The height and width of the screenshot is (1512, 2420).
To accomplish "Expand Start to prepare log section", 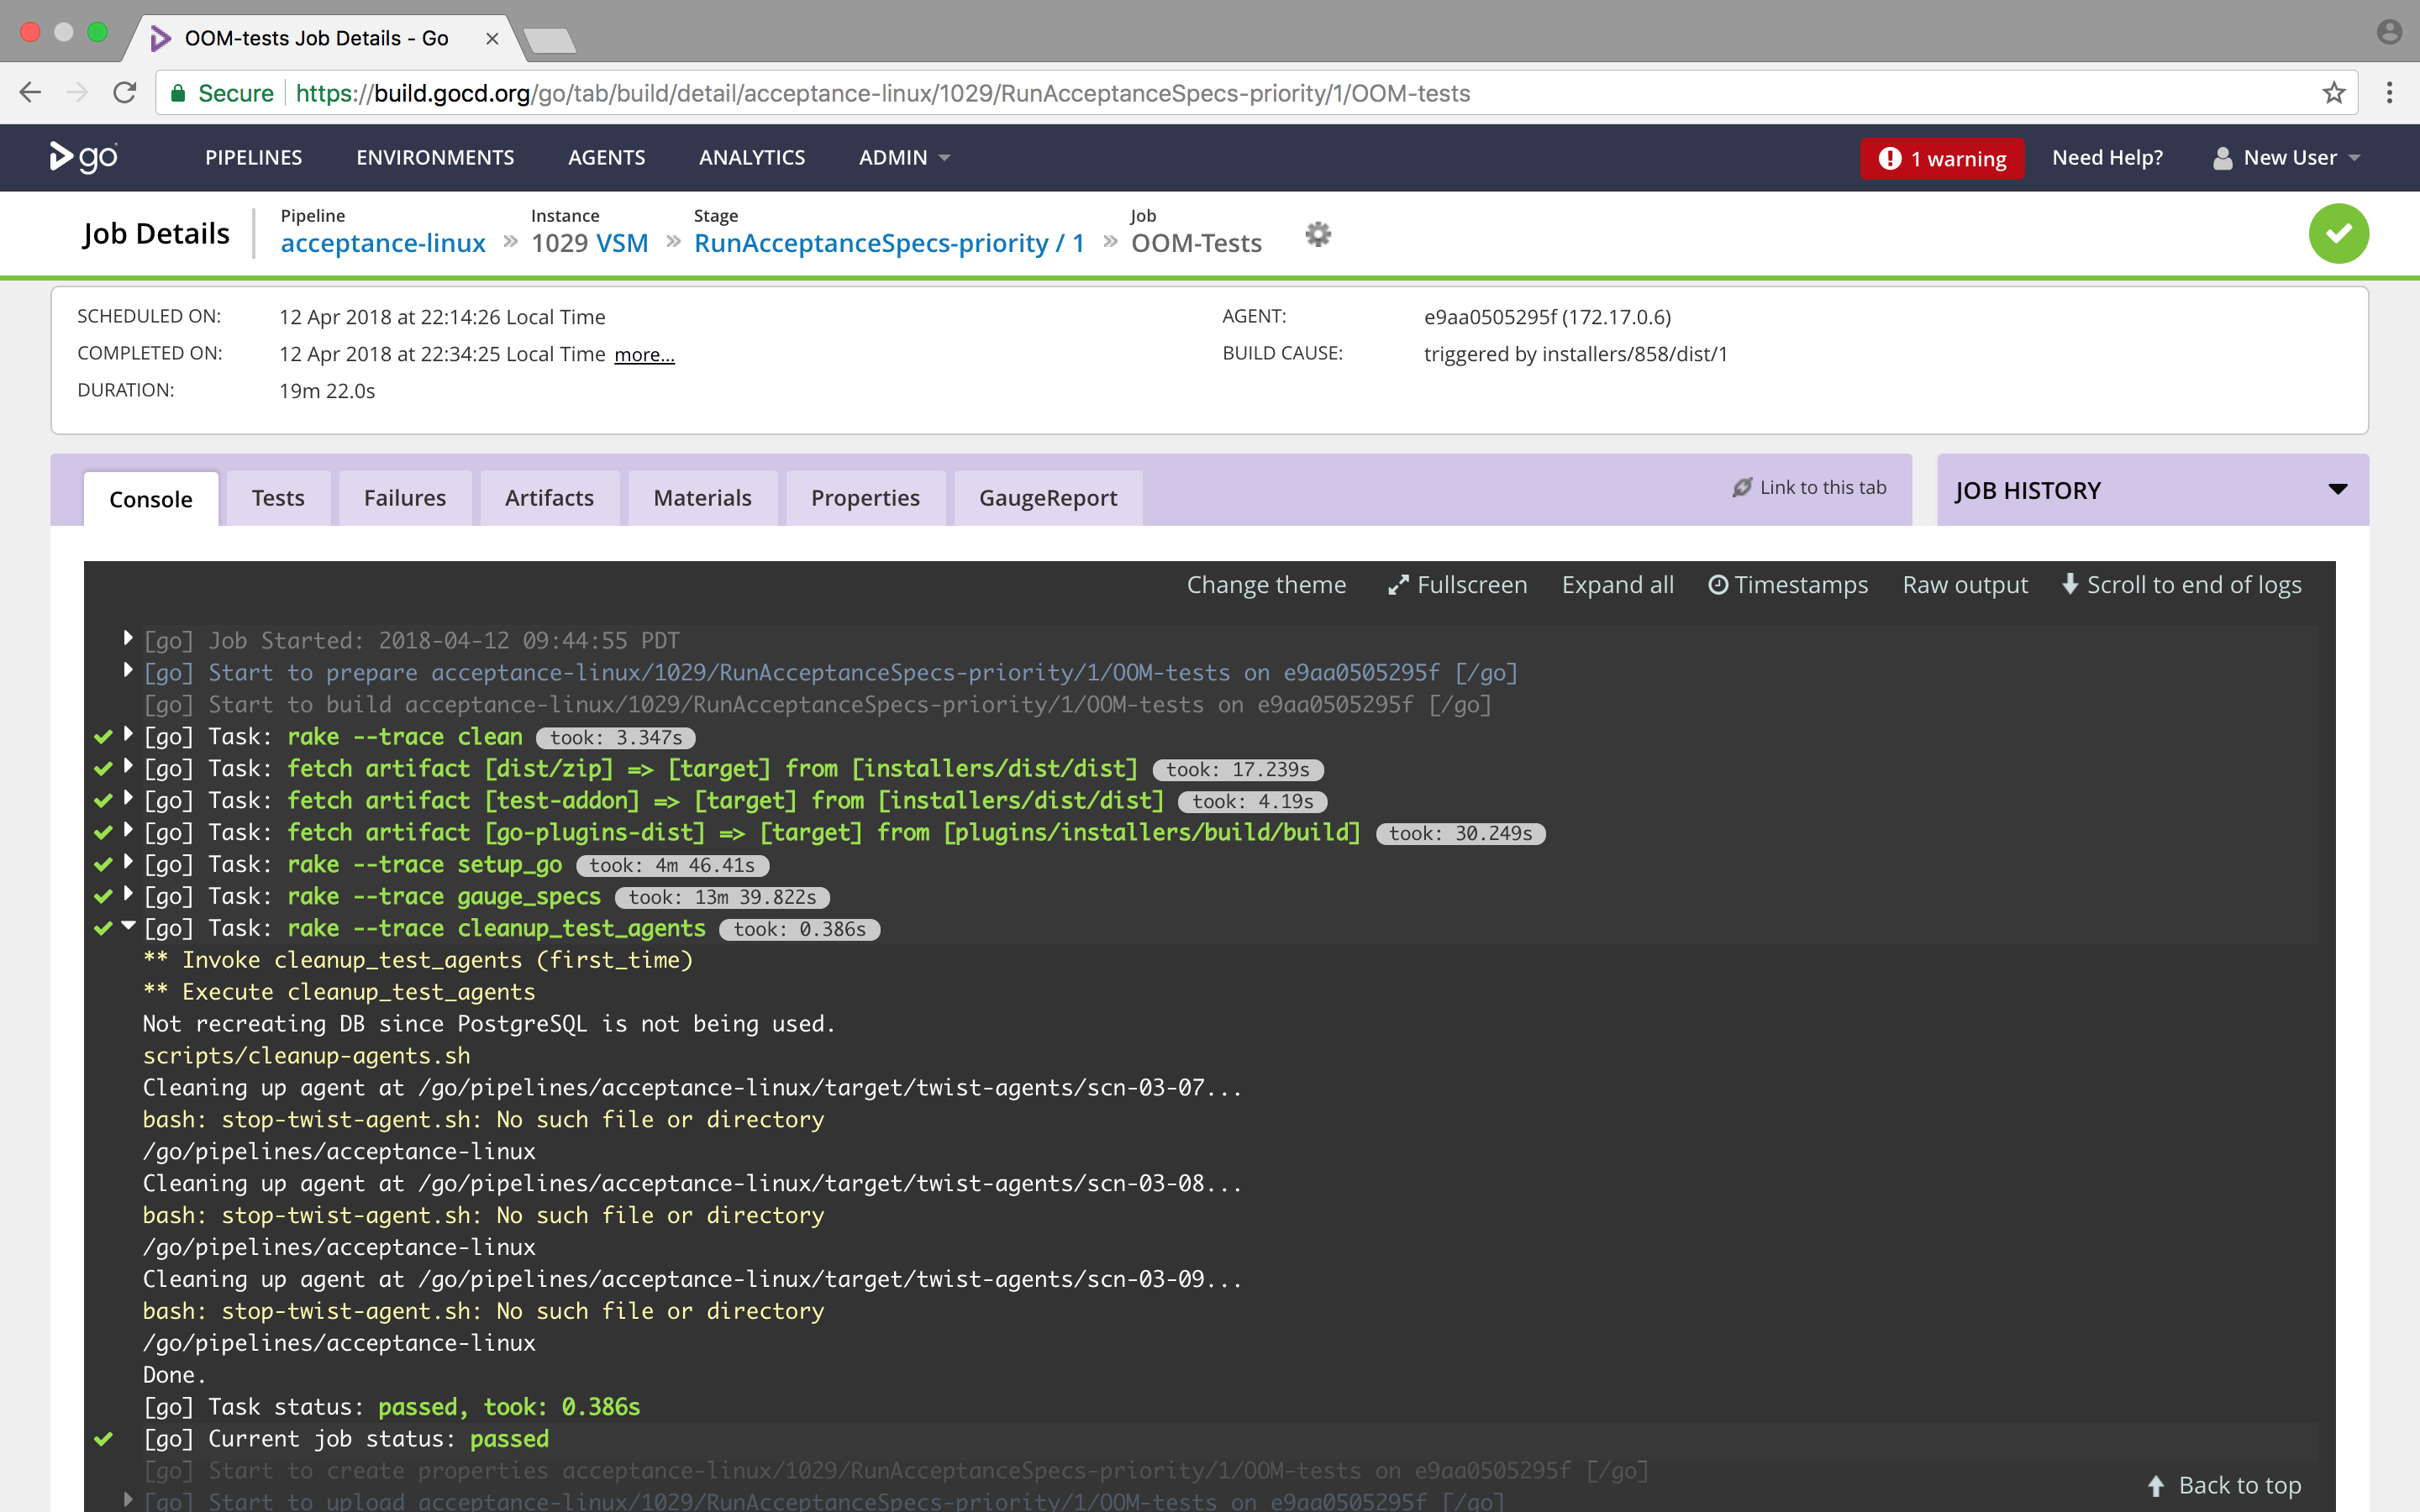I will [128, 670].
